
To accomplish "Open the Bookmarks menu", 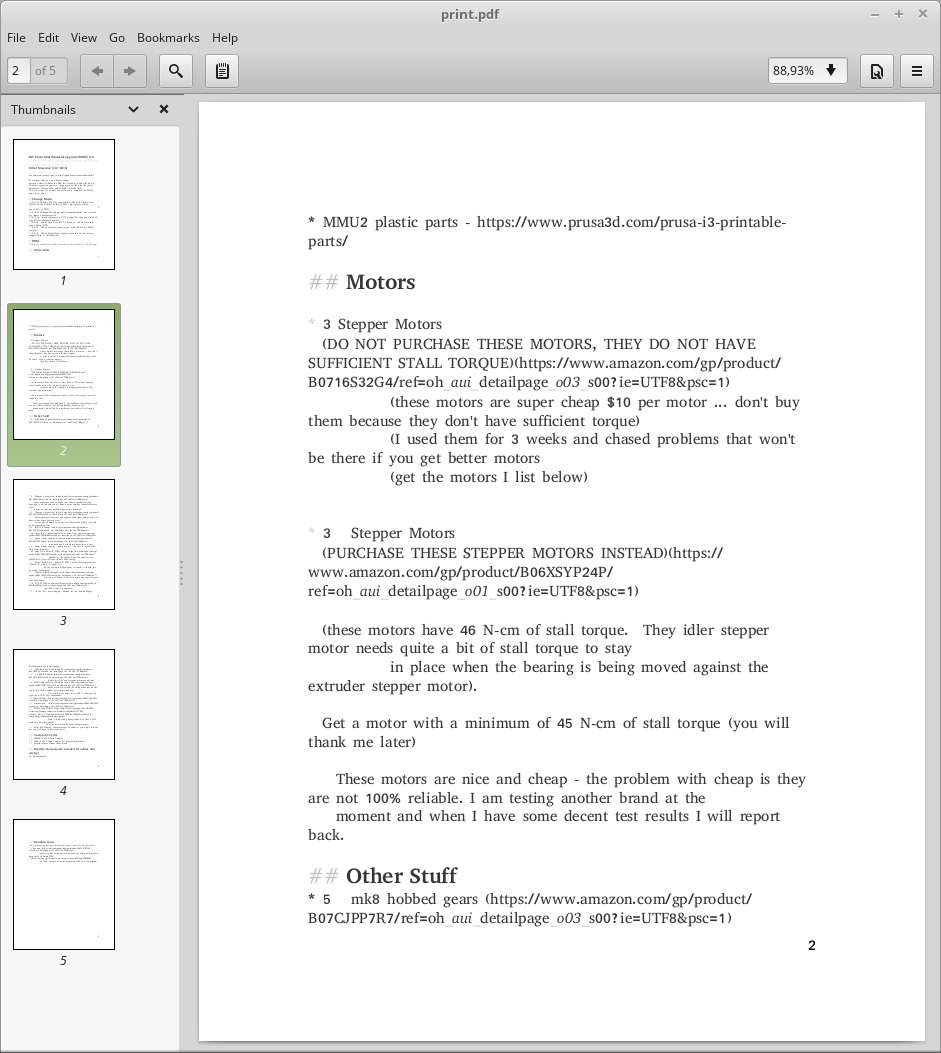I will point(168,37).
